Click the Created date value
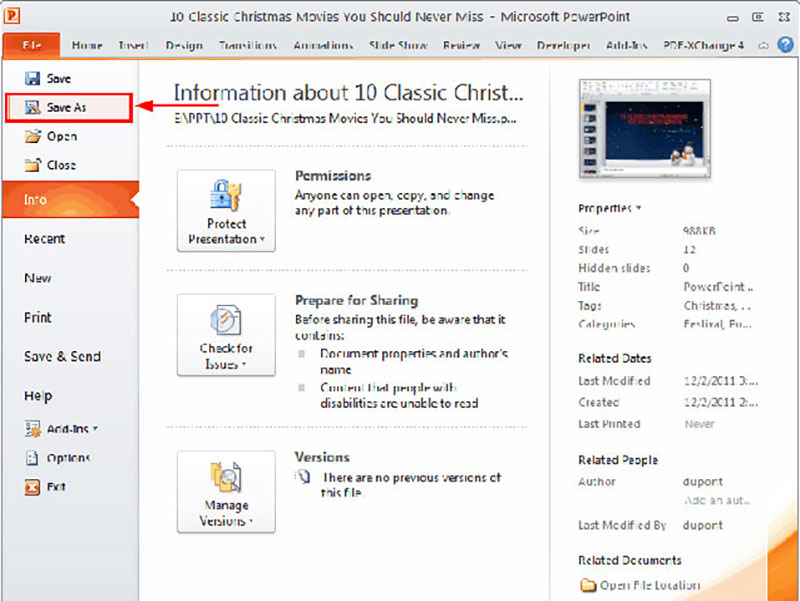 tap(720, 402)
